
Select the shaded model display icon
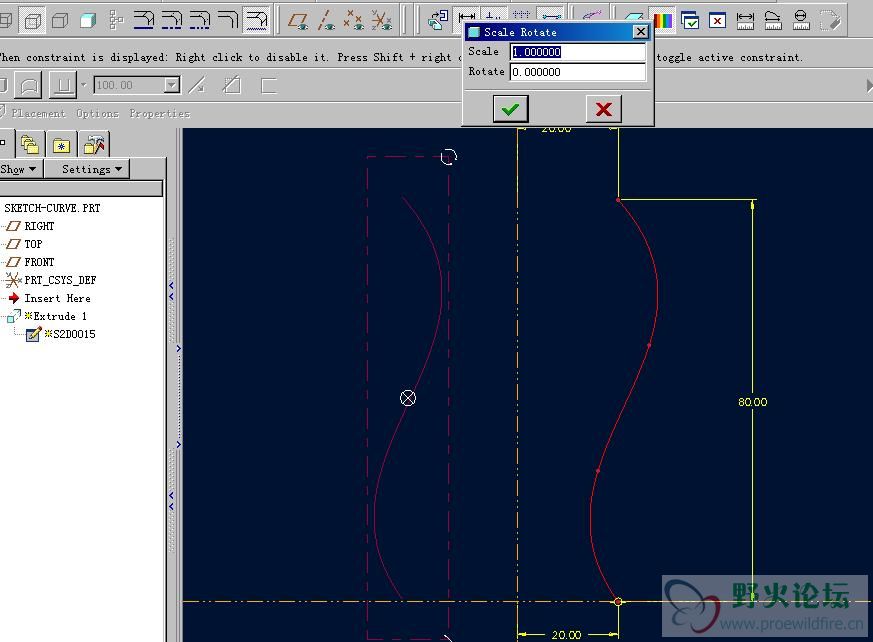(x=88, y=21)
